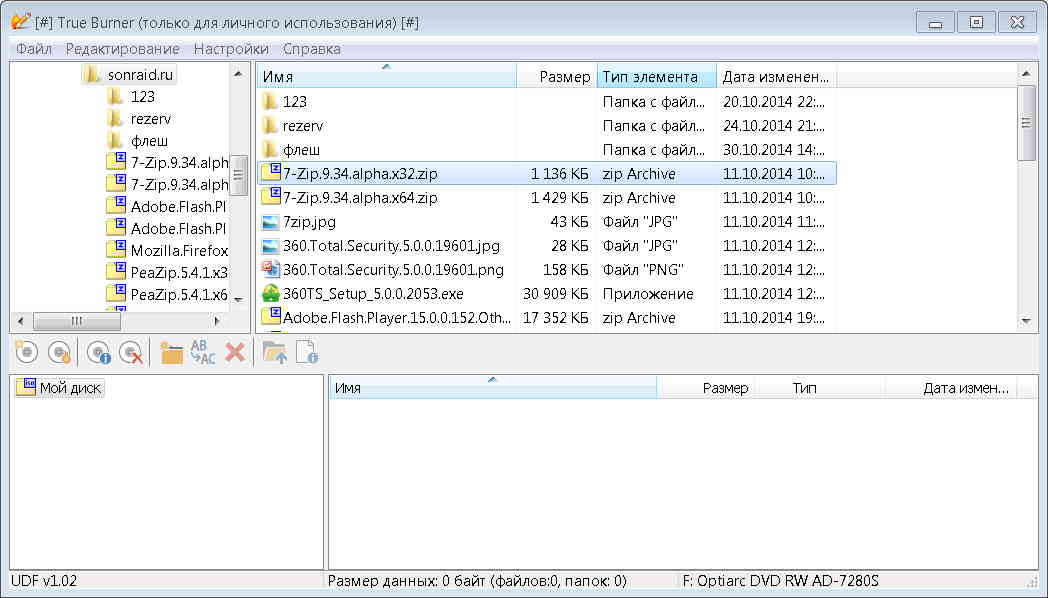Click the folder-up arrow toolbar icon
Screen dimensions: 1048x598
tap(275, 352)
